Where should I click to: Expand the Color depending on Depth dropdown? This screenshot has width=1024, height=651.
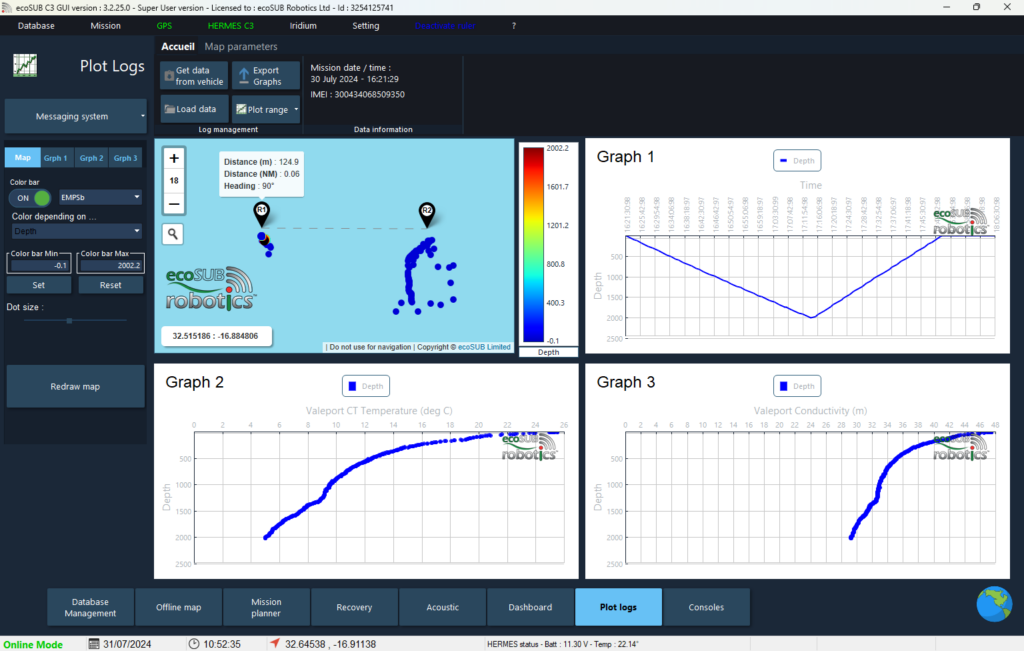(x=75, y=231)
